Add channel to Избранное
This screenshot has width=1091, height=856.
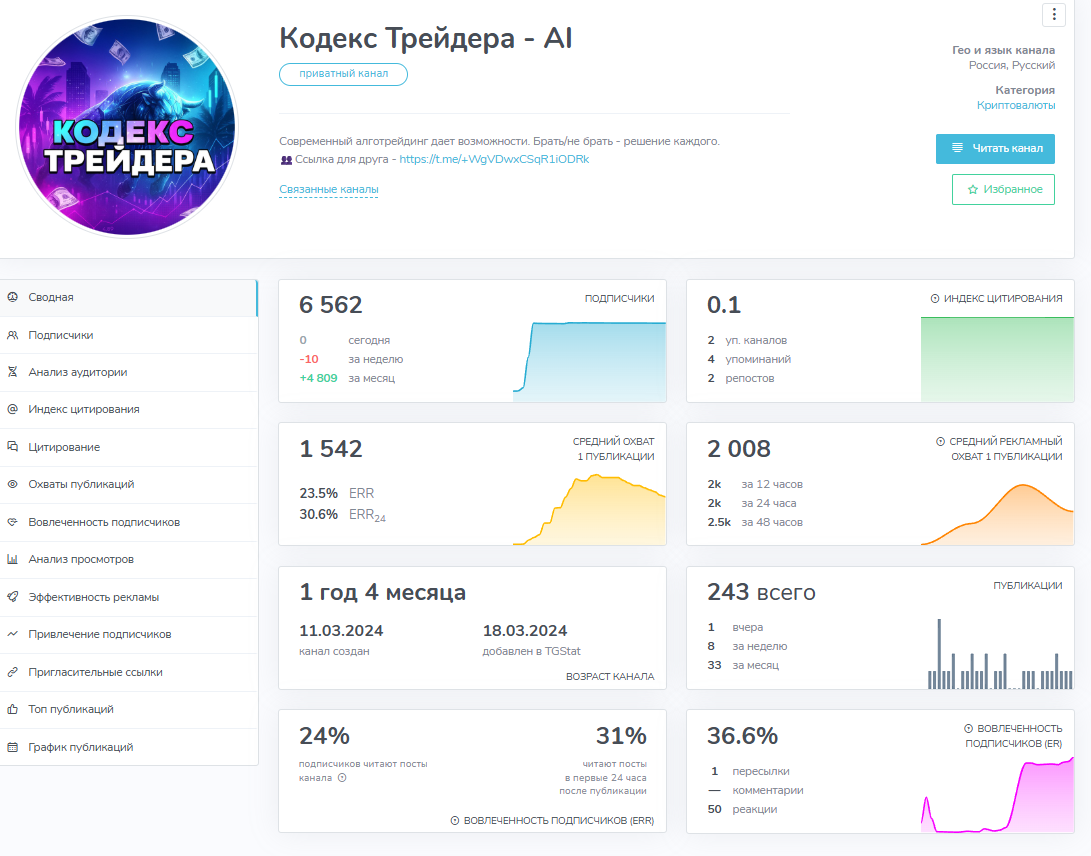1003,189
